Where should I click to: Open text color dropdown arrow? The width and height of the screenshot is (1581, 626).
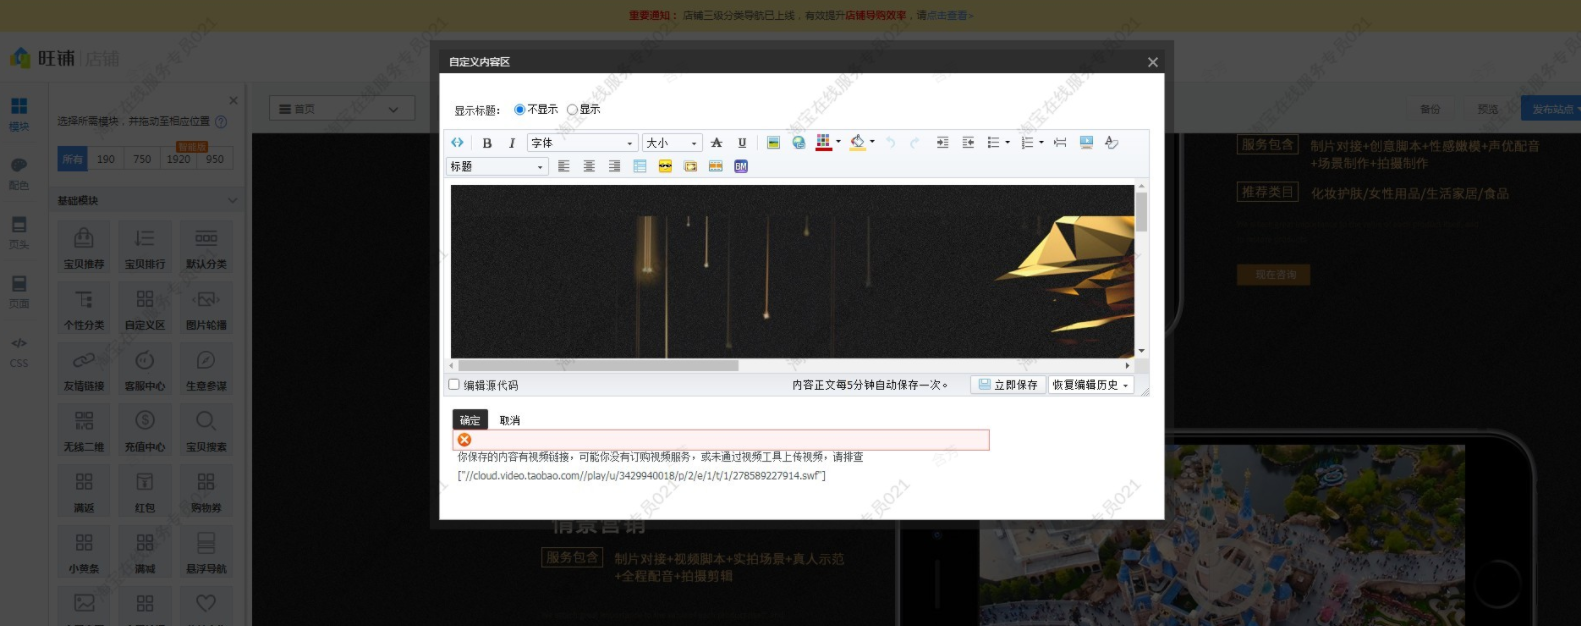tap(838, 142)
